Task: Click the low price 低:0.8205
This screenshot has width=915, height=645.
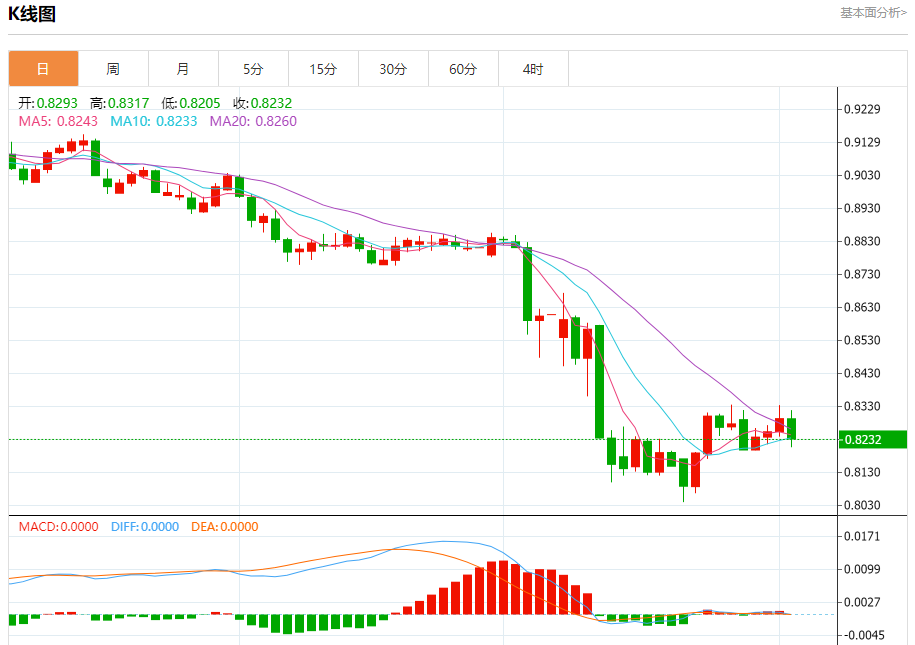Action: 191,103
